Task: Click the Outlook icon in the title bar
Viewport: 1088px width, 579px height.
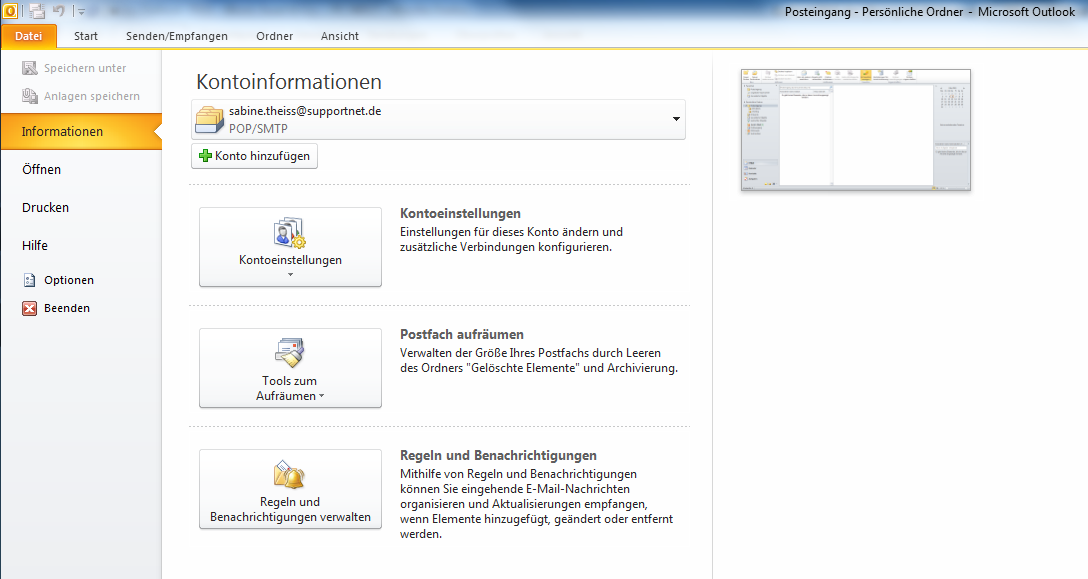Action: pyautogui.click(x=10, y=10)
